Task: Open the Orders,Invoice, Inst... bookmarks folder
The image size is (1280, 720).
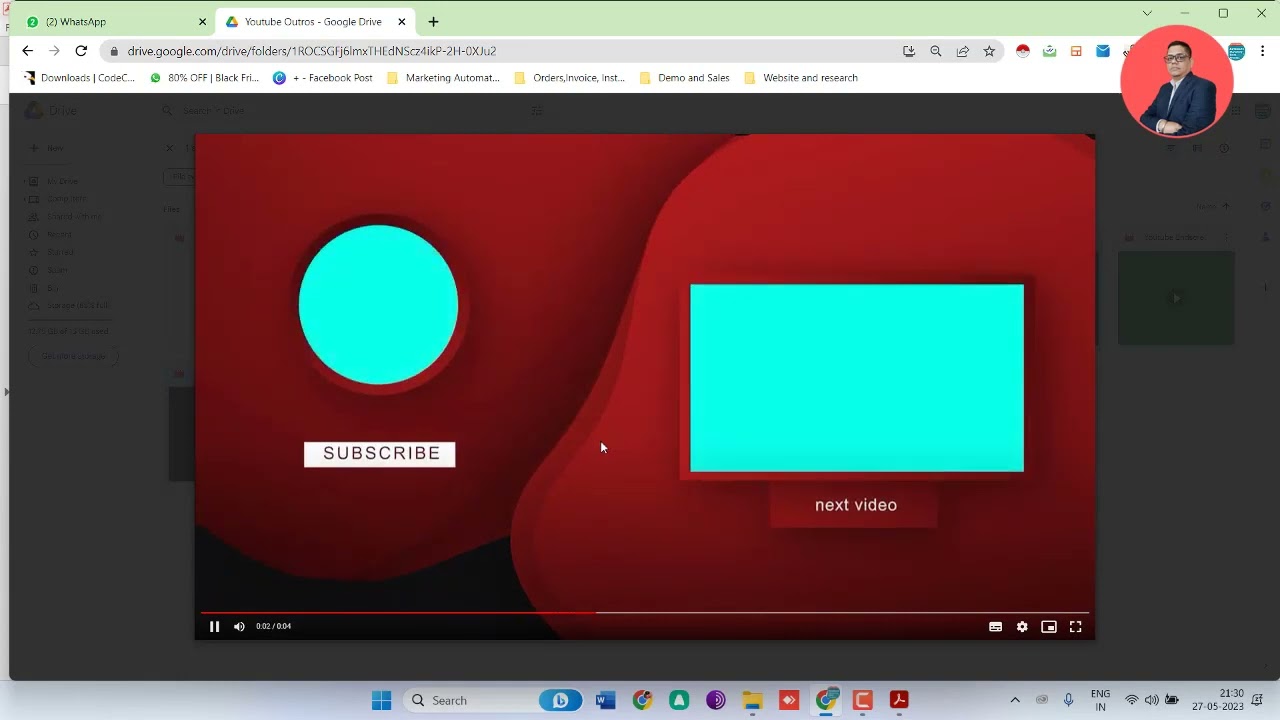Action: (569, 77)
